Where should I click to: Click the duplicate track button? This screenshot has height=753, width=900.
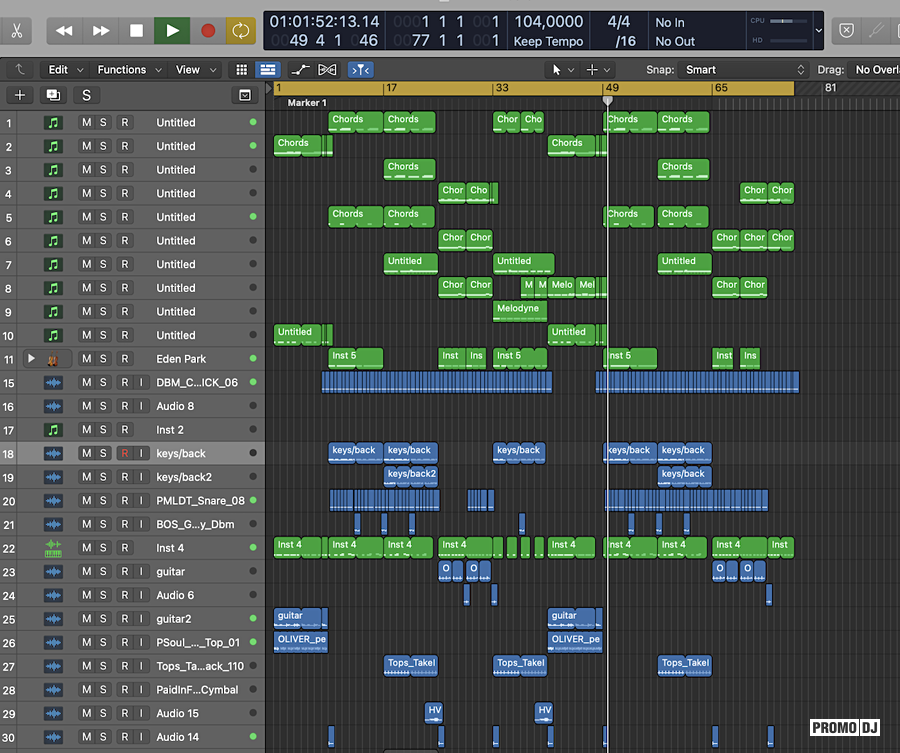click(53, 95)
